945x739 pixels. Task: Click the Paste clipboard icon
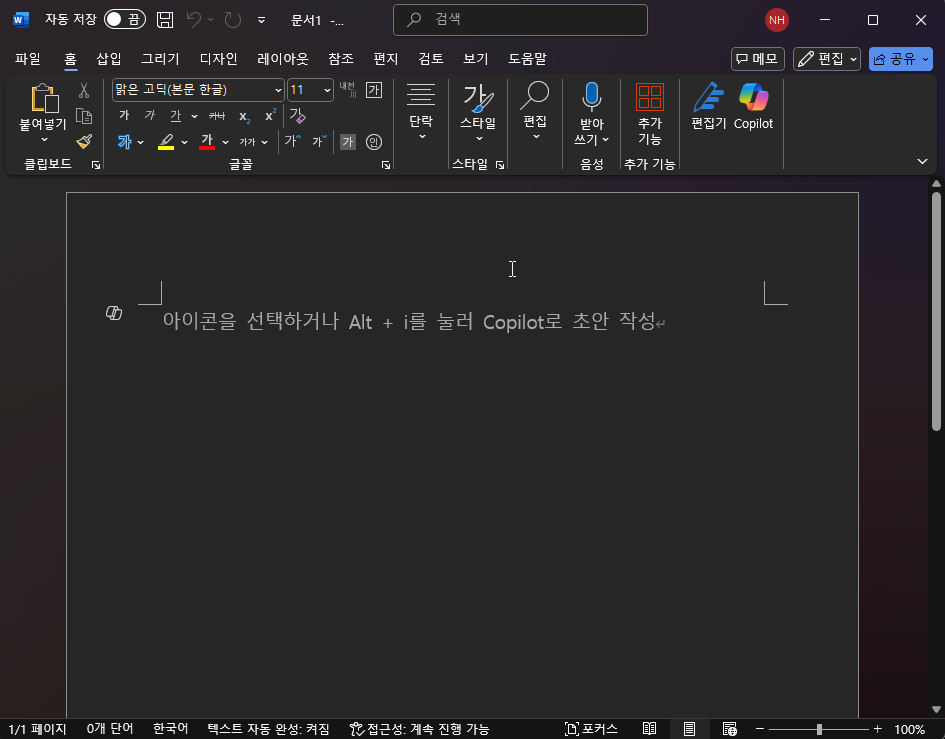click(x=44, y=98)
